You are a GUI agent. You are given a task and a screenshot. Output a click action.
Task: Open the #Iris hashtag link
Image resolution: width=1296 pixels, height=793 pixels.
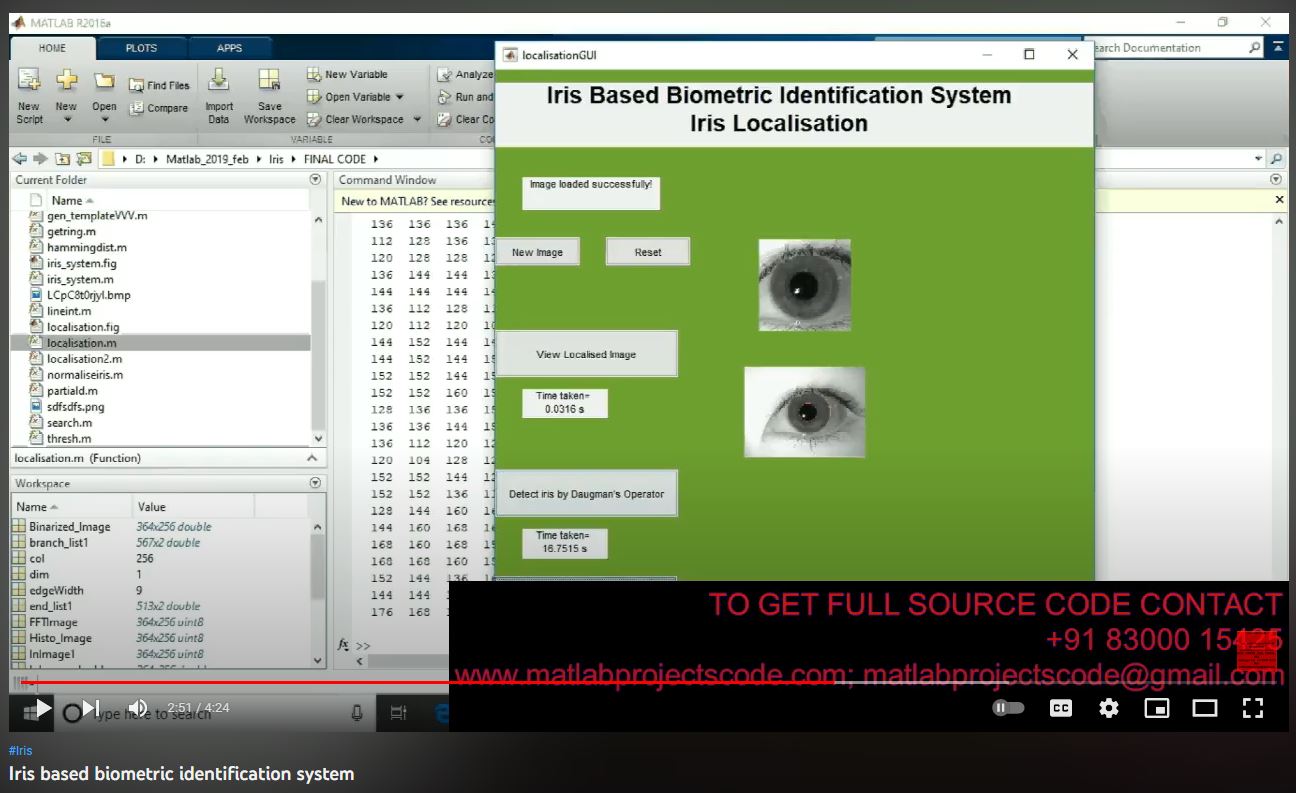(x=21, y=751)
